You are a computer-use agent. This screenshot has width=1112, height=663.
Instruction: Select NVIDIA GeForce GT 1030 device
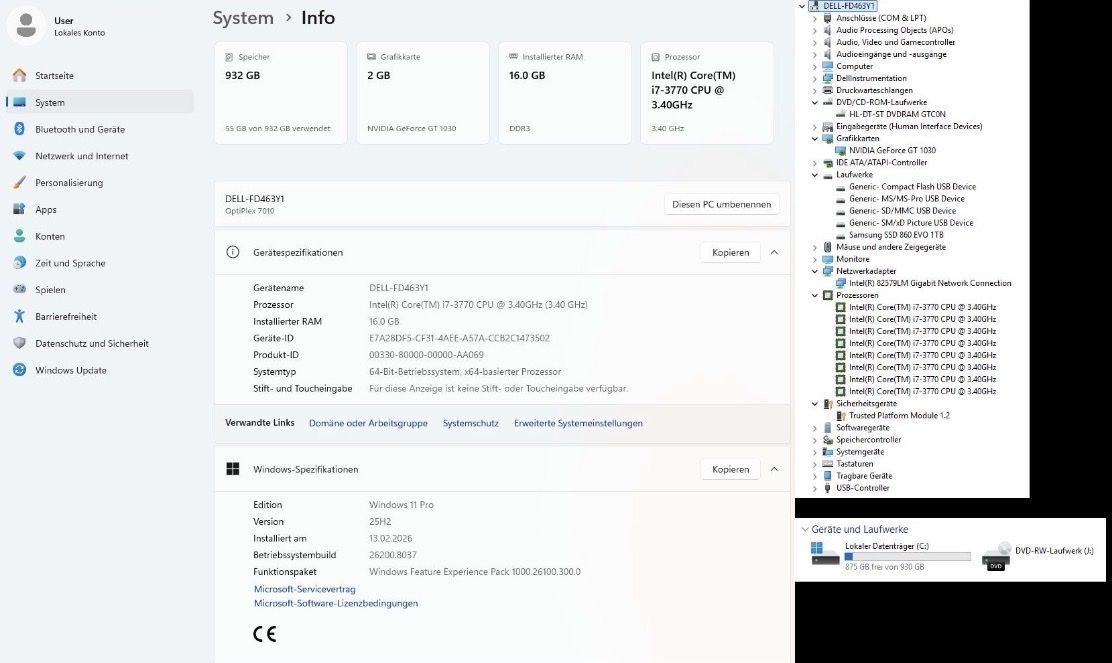coord(892,150)
